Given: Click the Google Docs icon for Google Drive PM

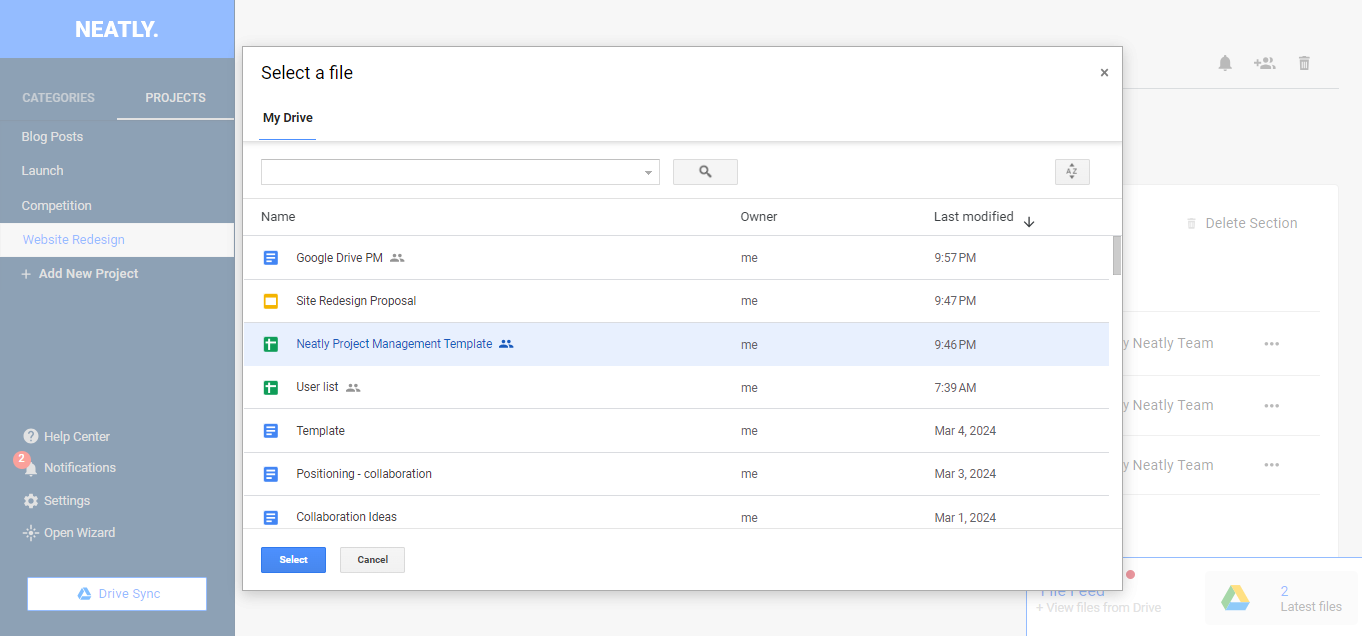Looking at the screenshot, I should tap(270, 258).
